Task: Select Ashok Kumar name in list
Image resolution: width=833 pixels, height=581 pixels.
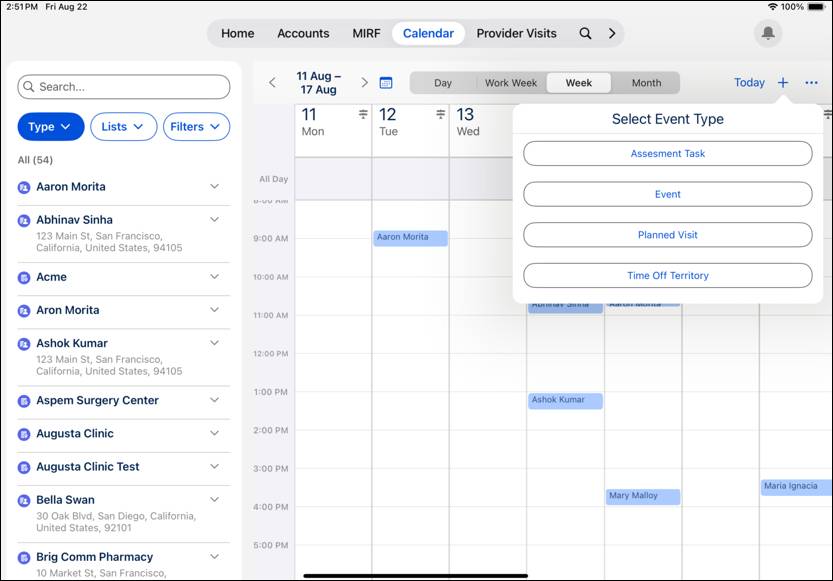Action: point(72,344)
